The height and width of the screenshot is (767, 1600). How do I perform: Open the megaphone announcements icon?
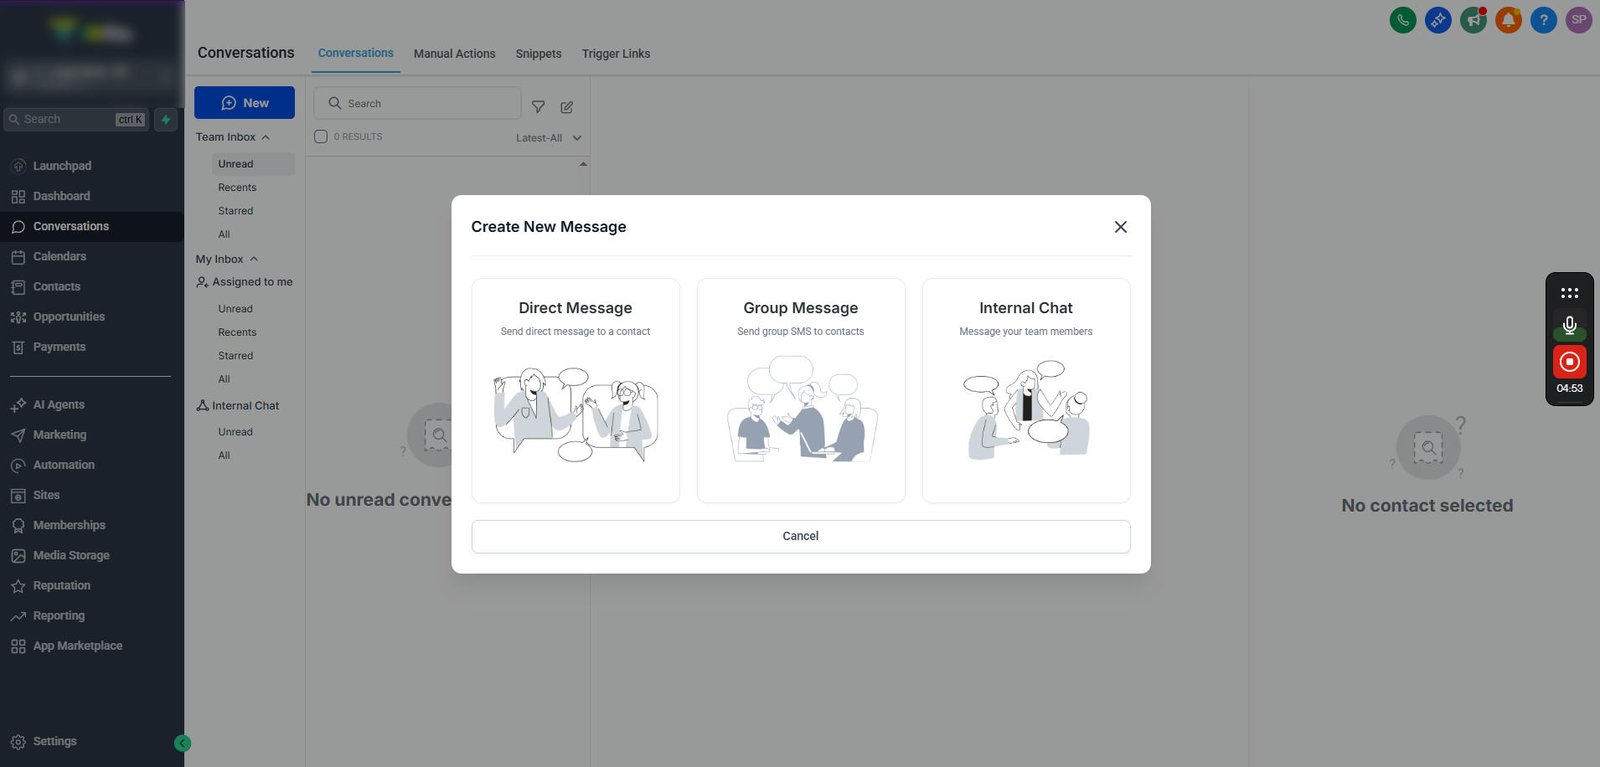click(1473, 20)
